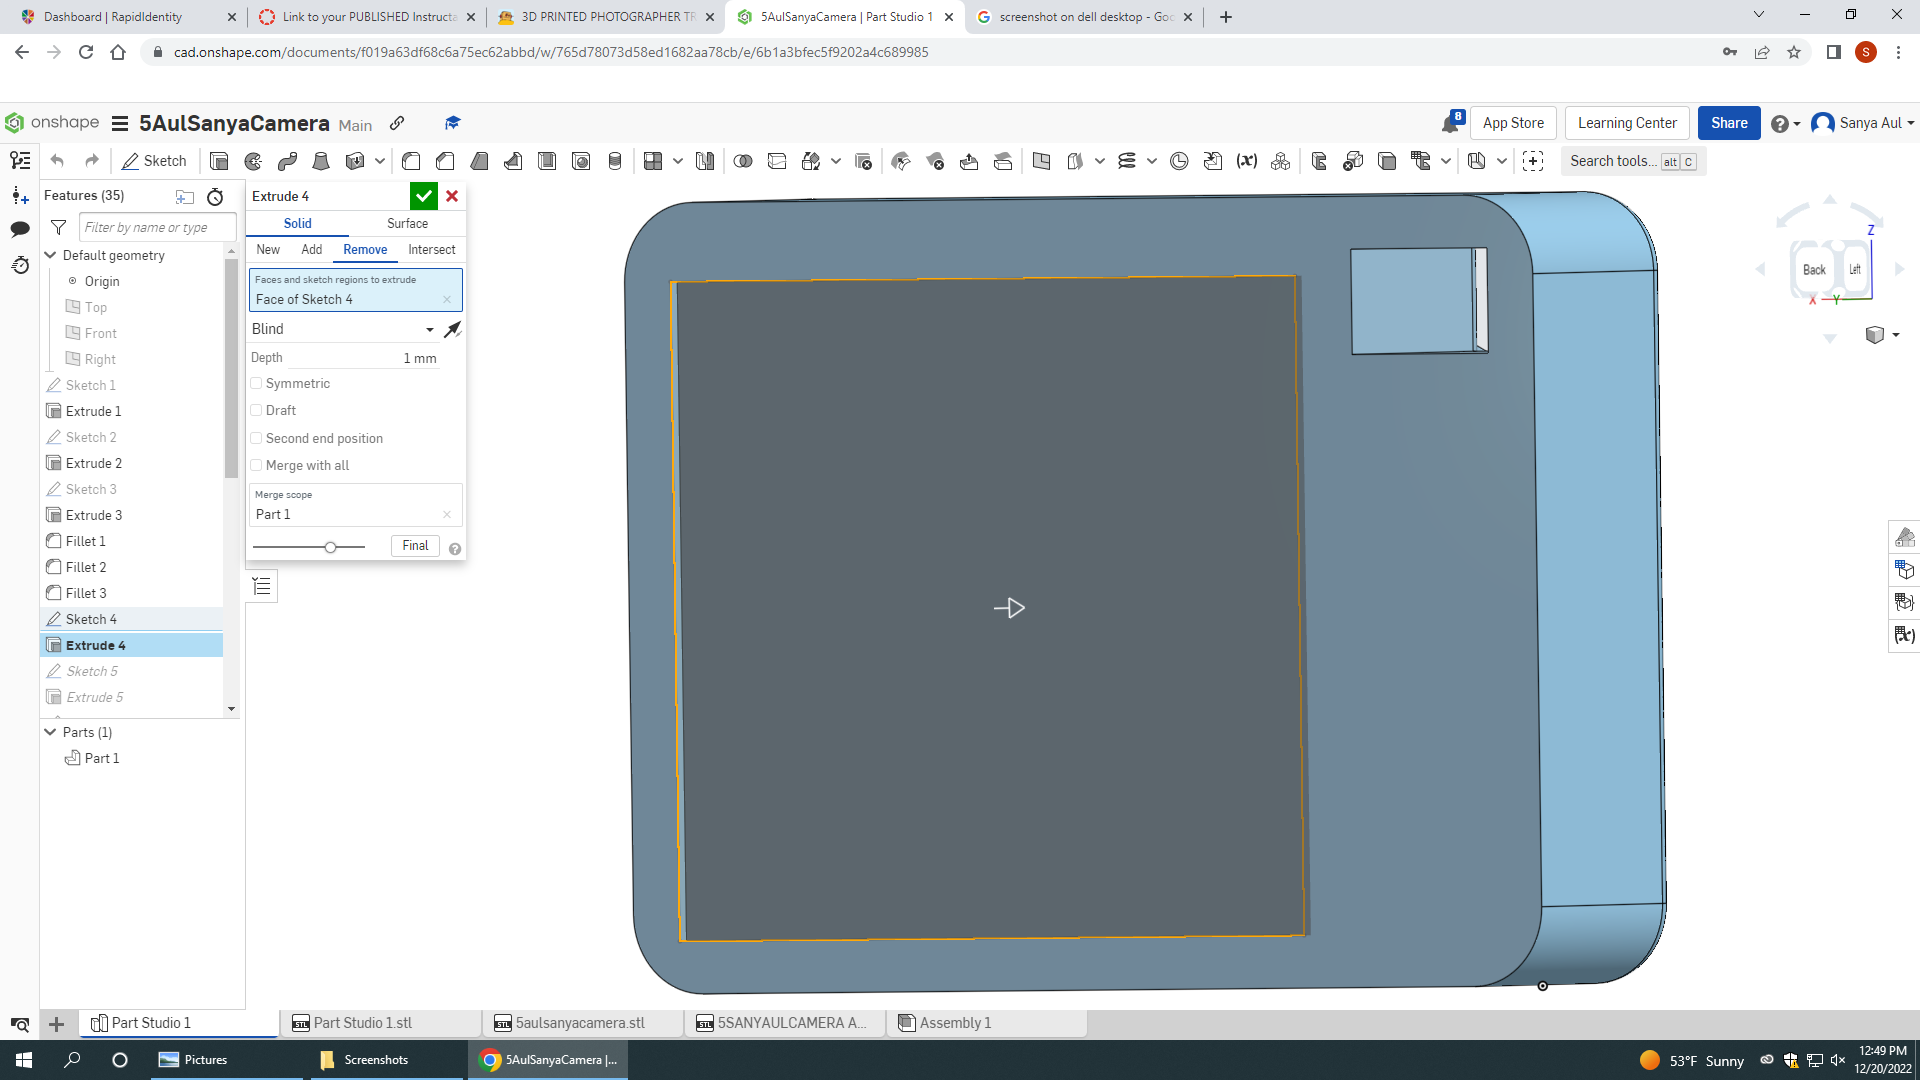Switch to the Solid tab

click(297, 223)
